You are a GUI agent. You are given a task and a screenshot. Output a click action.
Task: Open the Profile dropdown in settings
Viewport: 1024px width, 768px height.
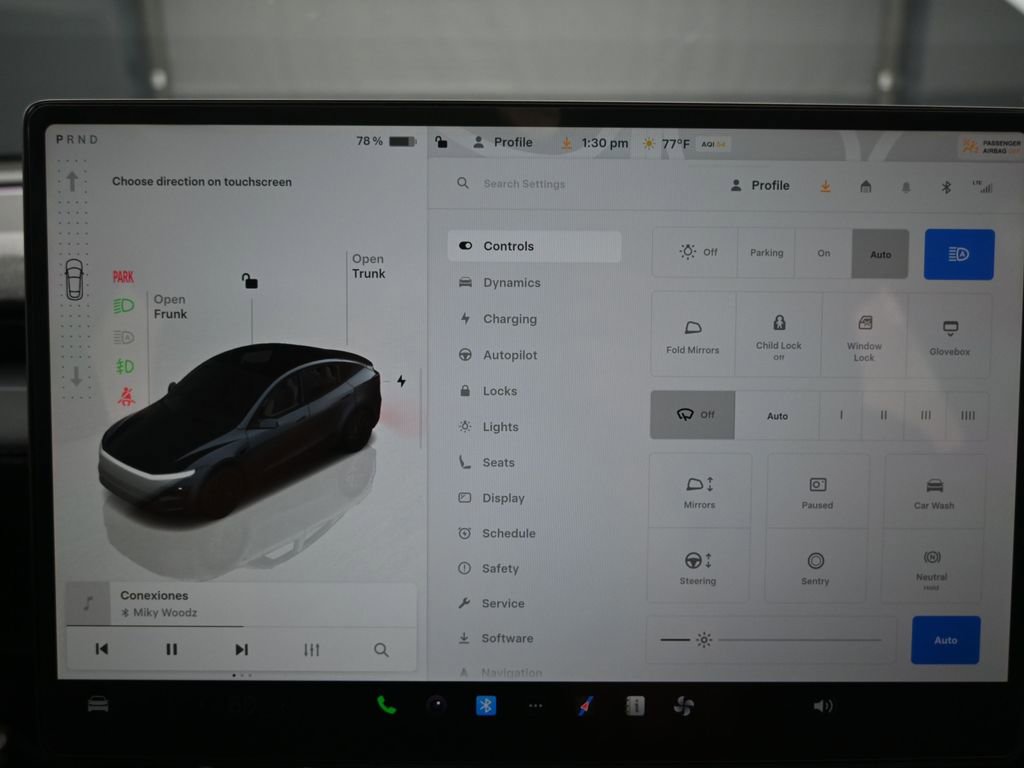coord(759,184)
